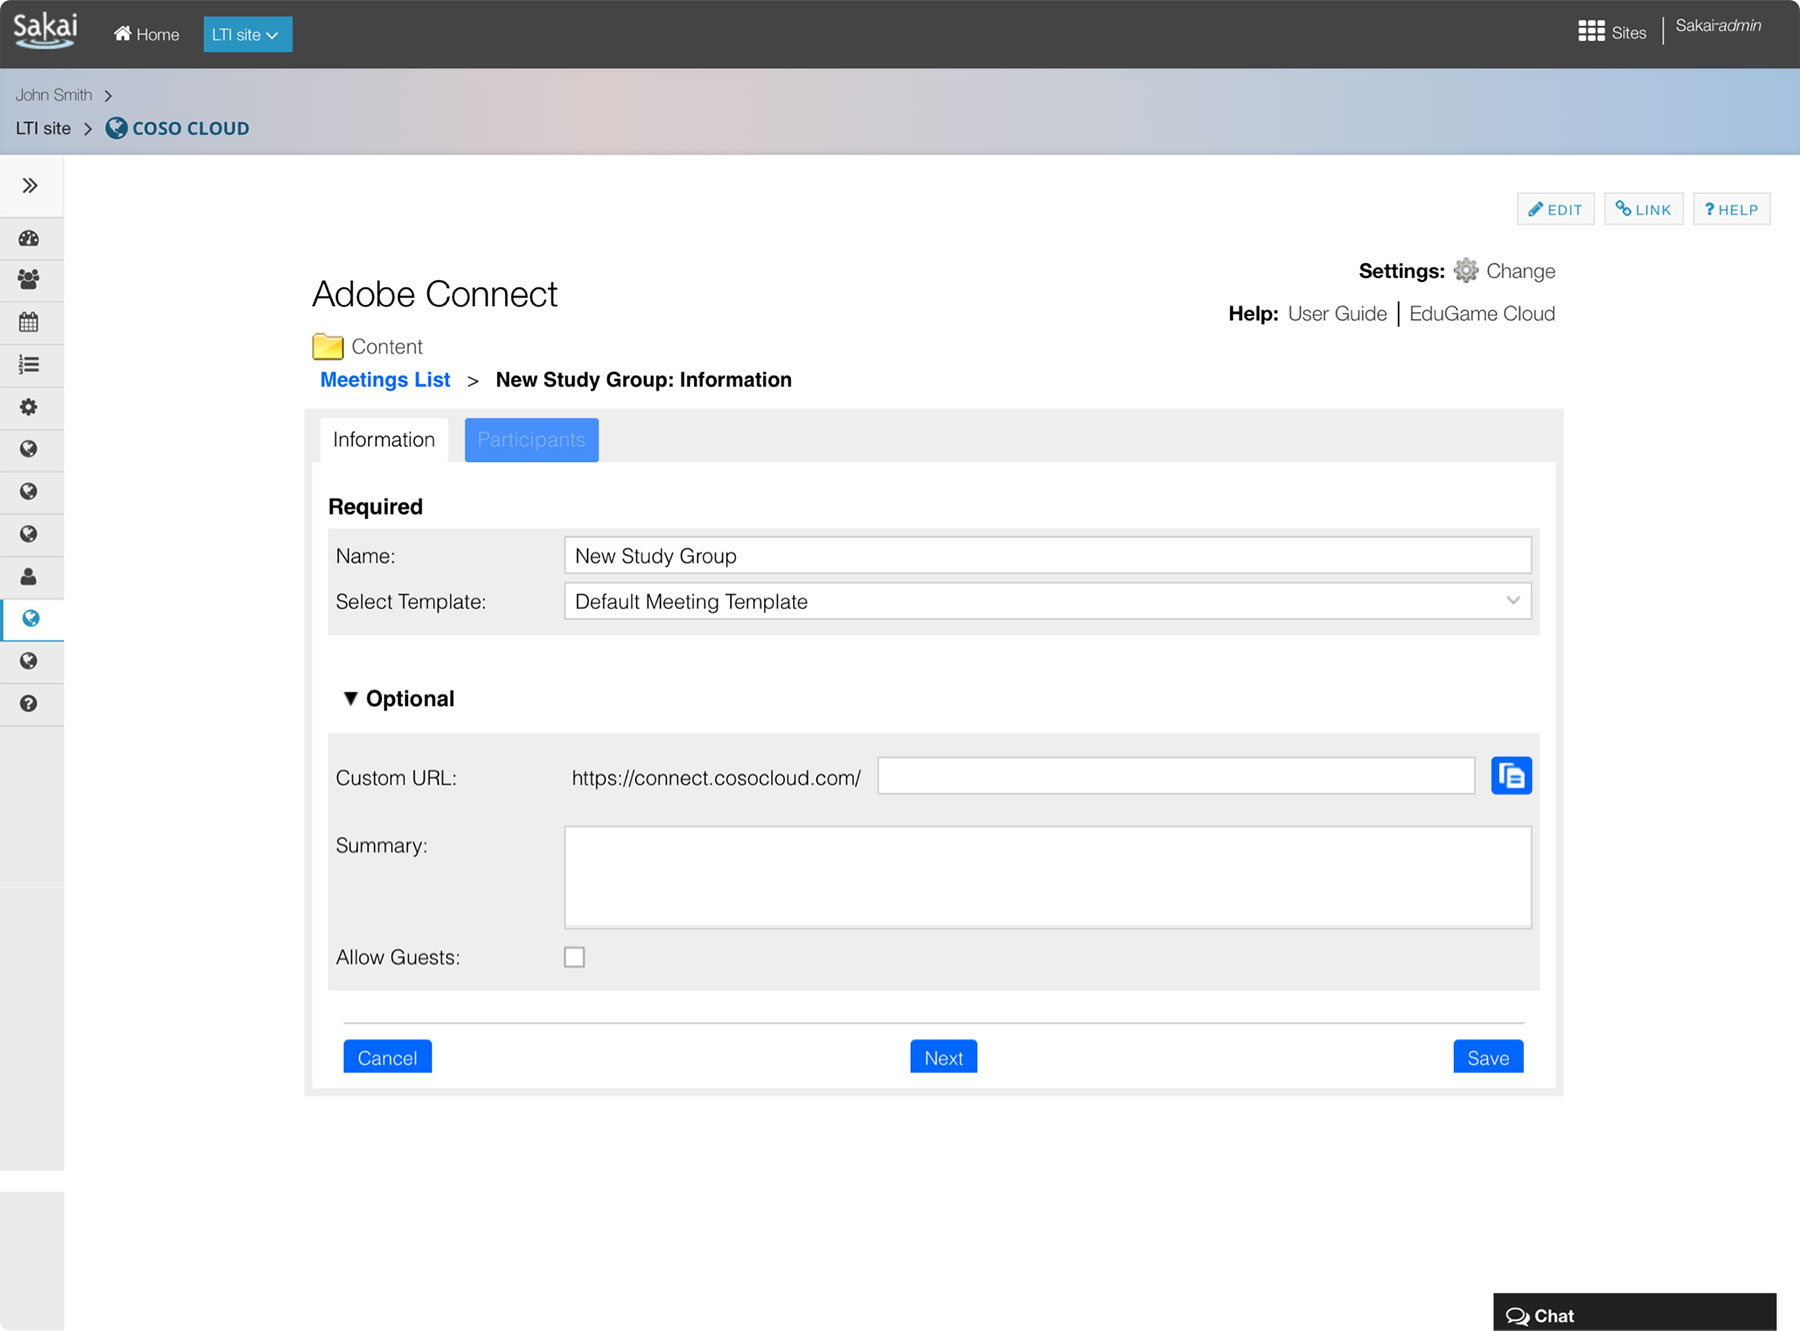
Task: Open the User Guide help link
Action: 1337,314
